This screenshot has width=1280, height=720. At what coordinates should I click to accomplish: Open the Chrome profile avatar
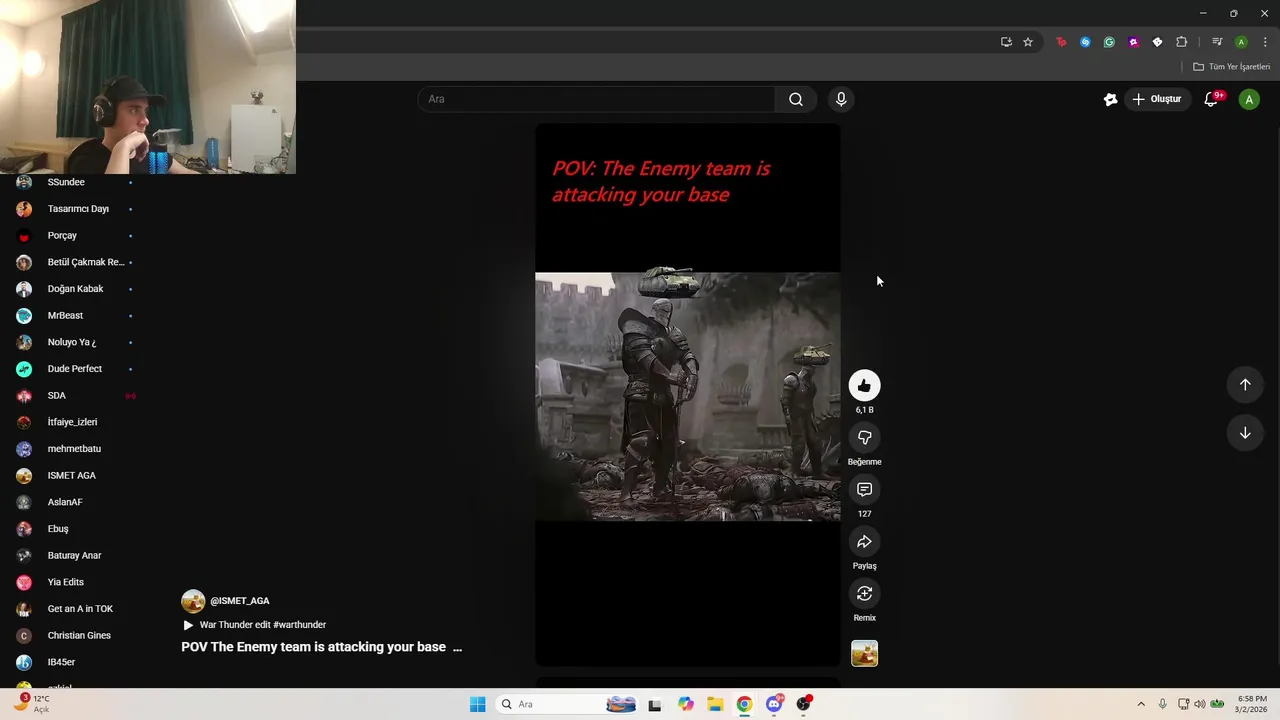click(1241, 42)
